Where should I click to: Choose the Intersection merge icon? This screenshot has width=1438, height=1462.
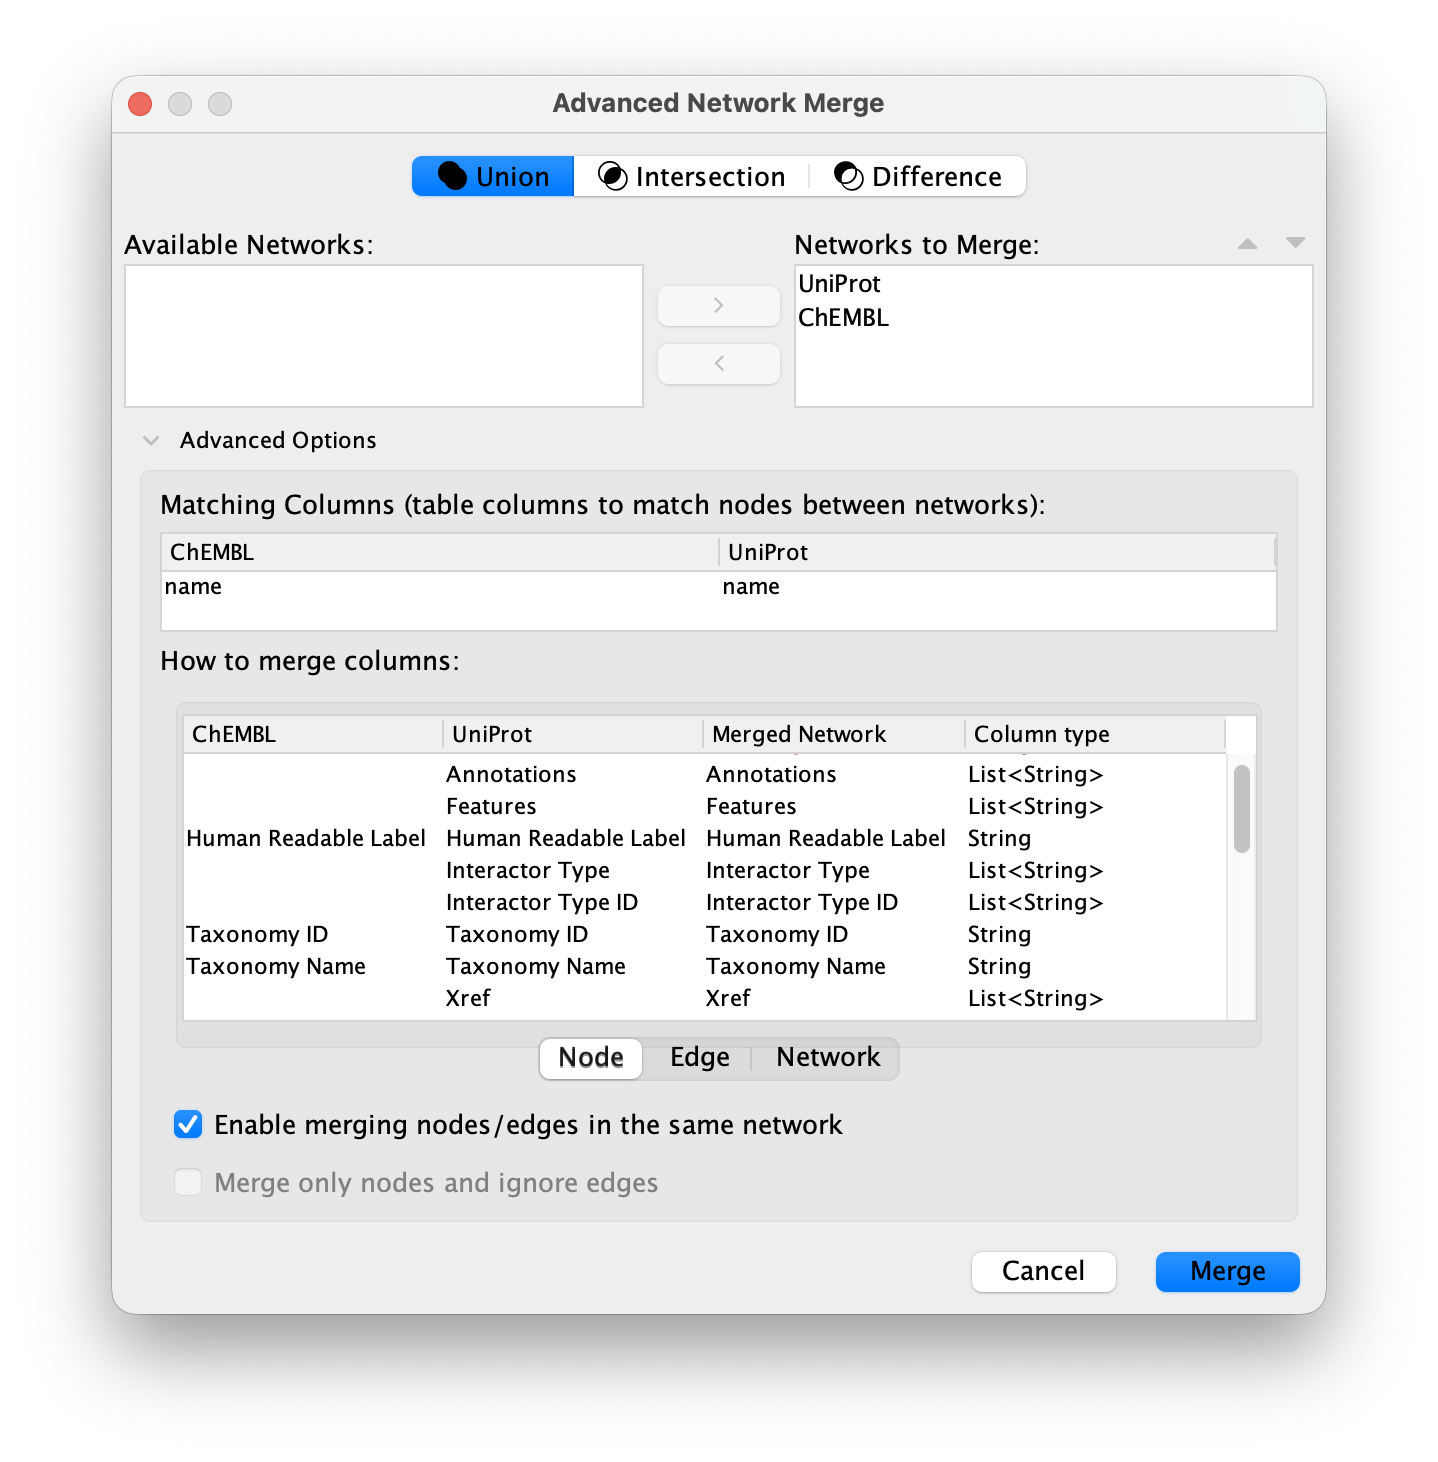click(612, 176)
